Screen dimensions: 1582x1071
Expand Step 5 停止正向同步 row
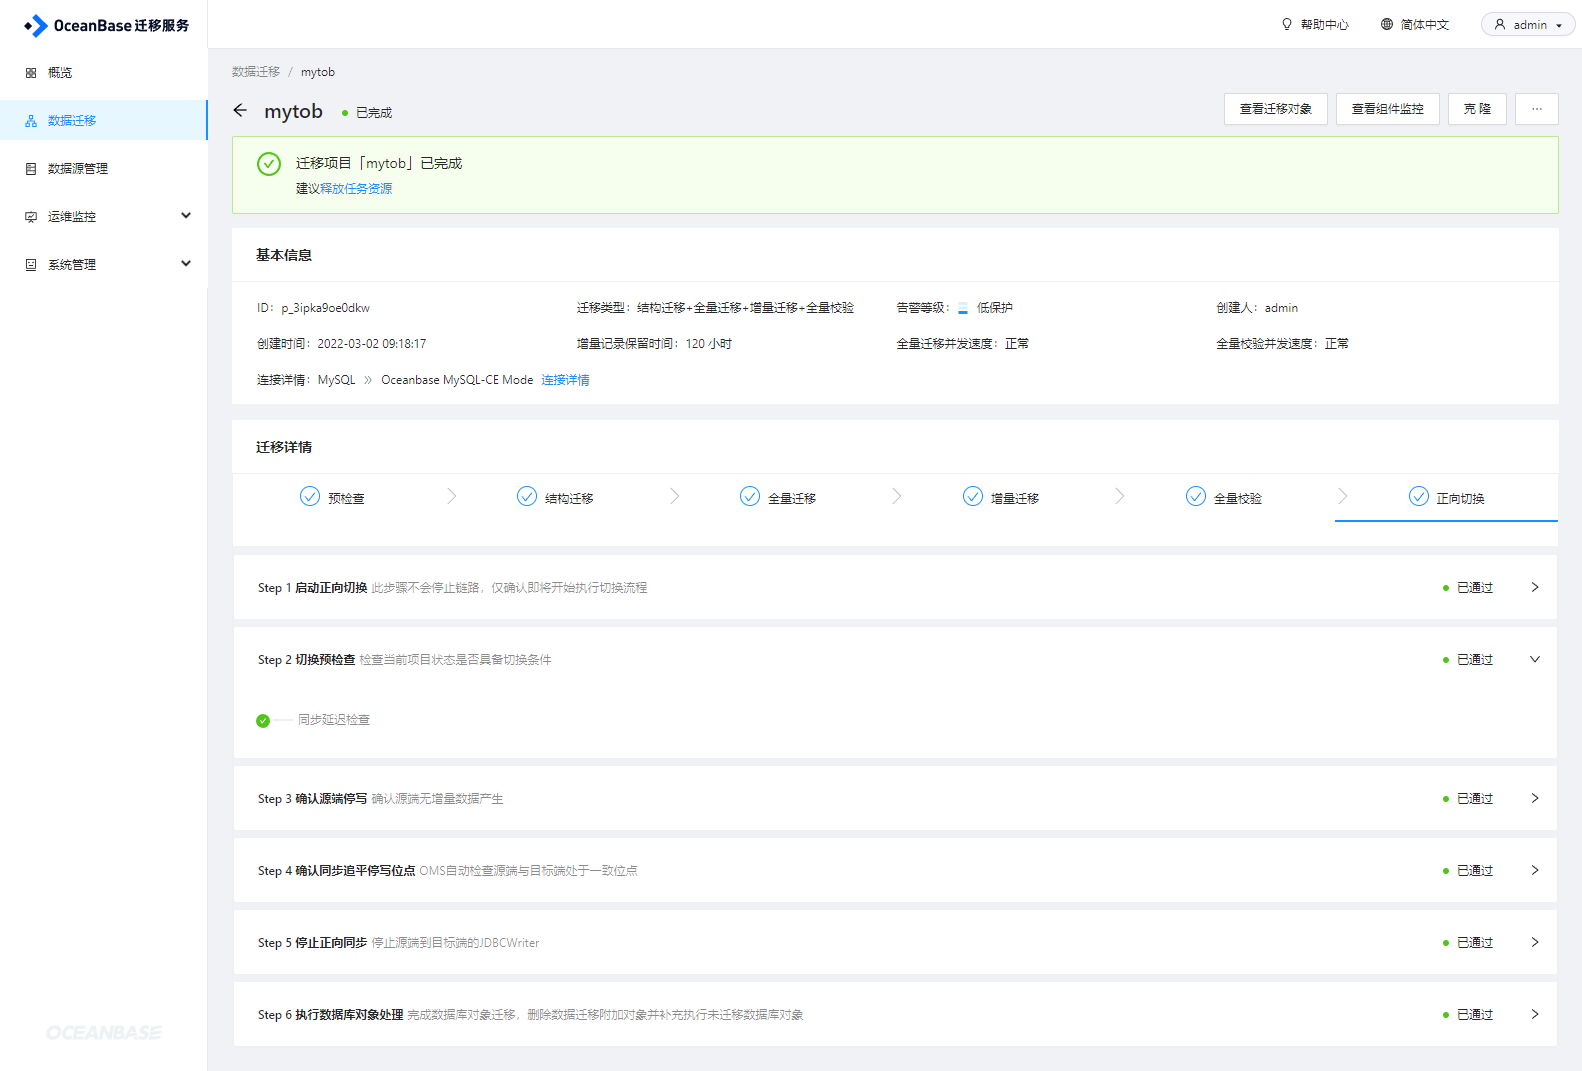[x=1535, y=943]
